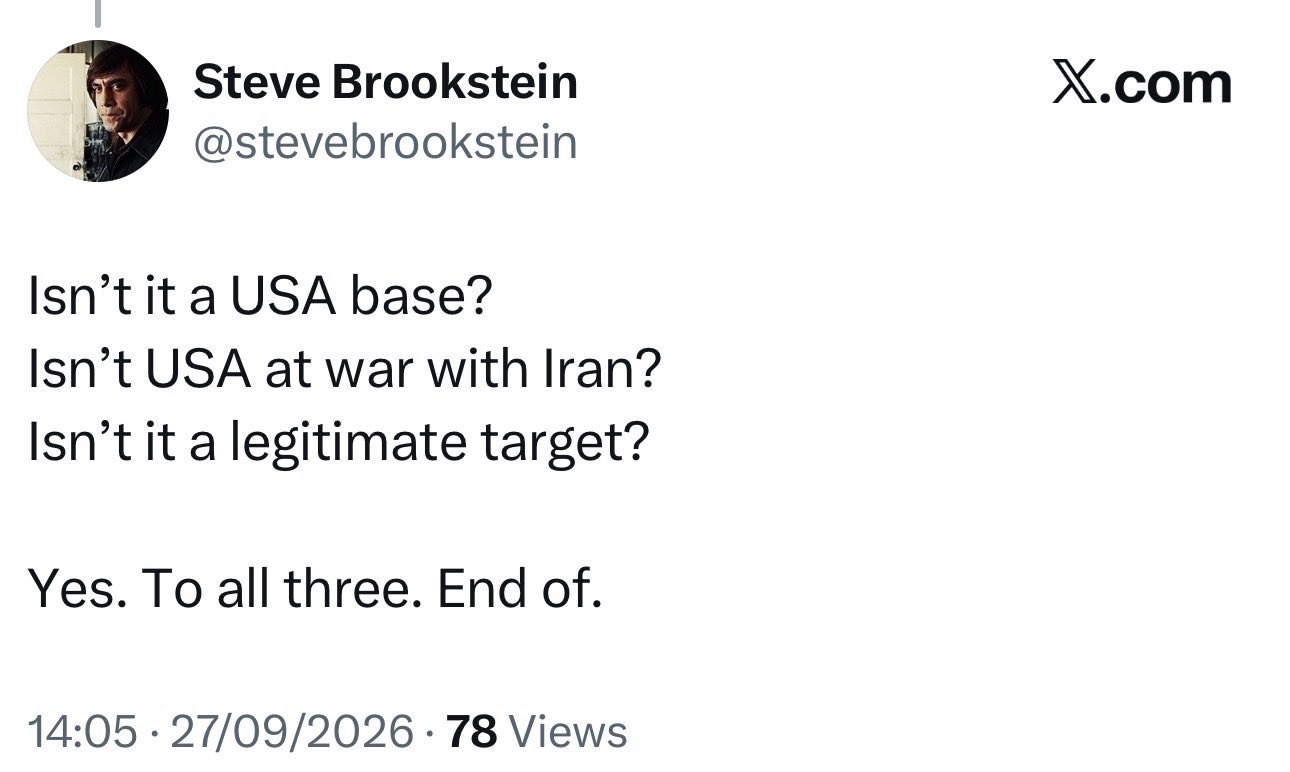Image resolution: width=1290 pixels, height=772 pixels.
Task: Click the line "Isn't USA at war with Iran?"
Action: (345, 370)
